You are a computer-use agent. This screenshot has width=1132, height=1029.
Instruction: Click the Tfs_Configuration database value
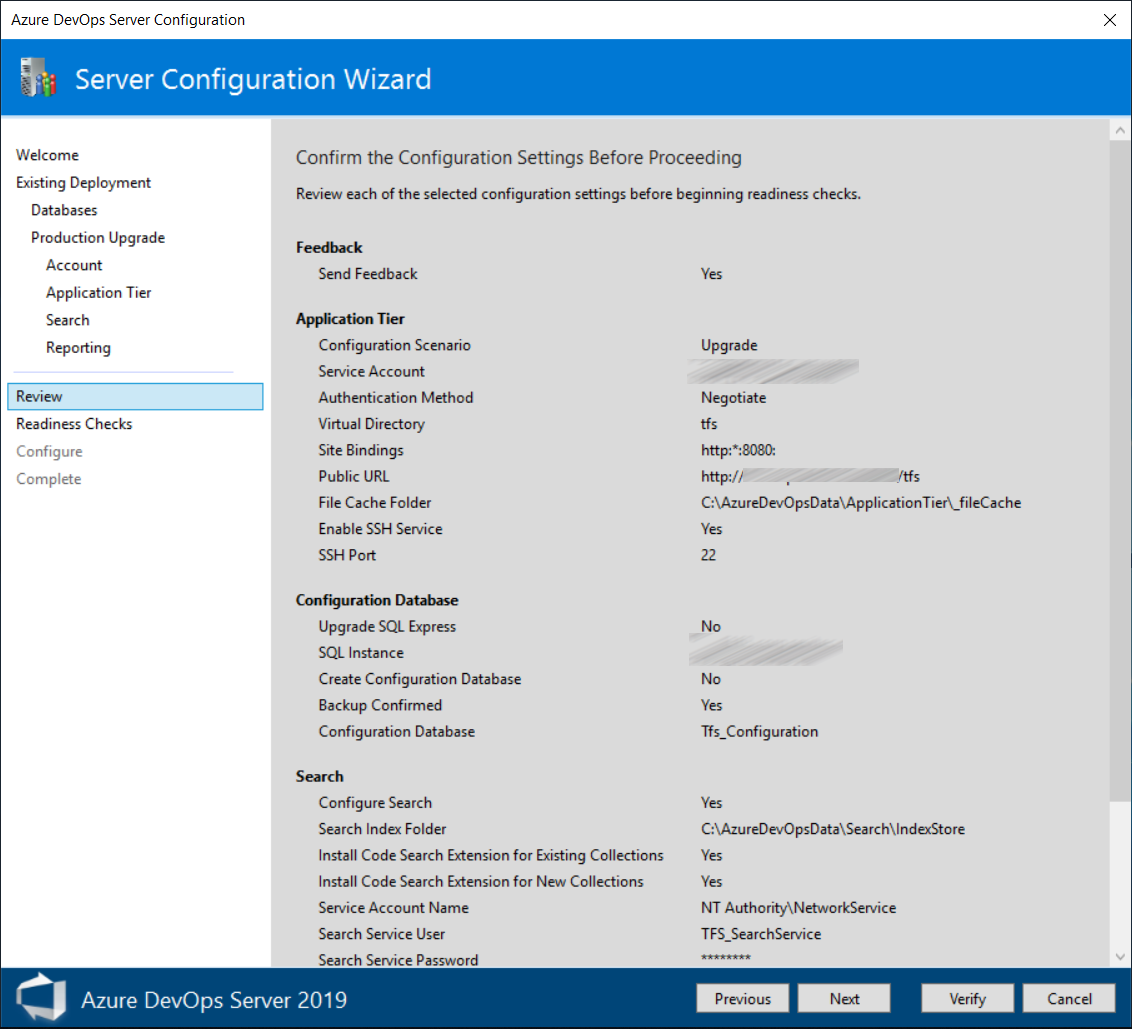pos(759,732)
